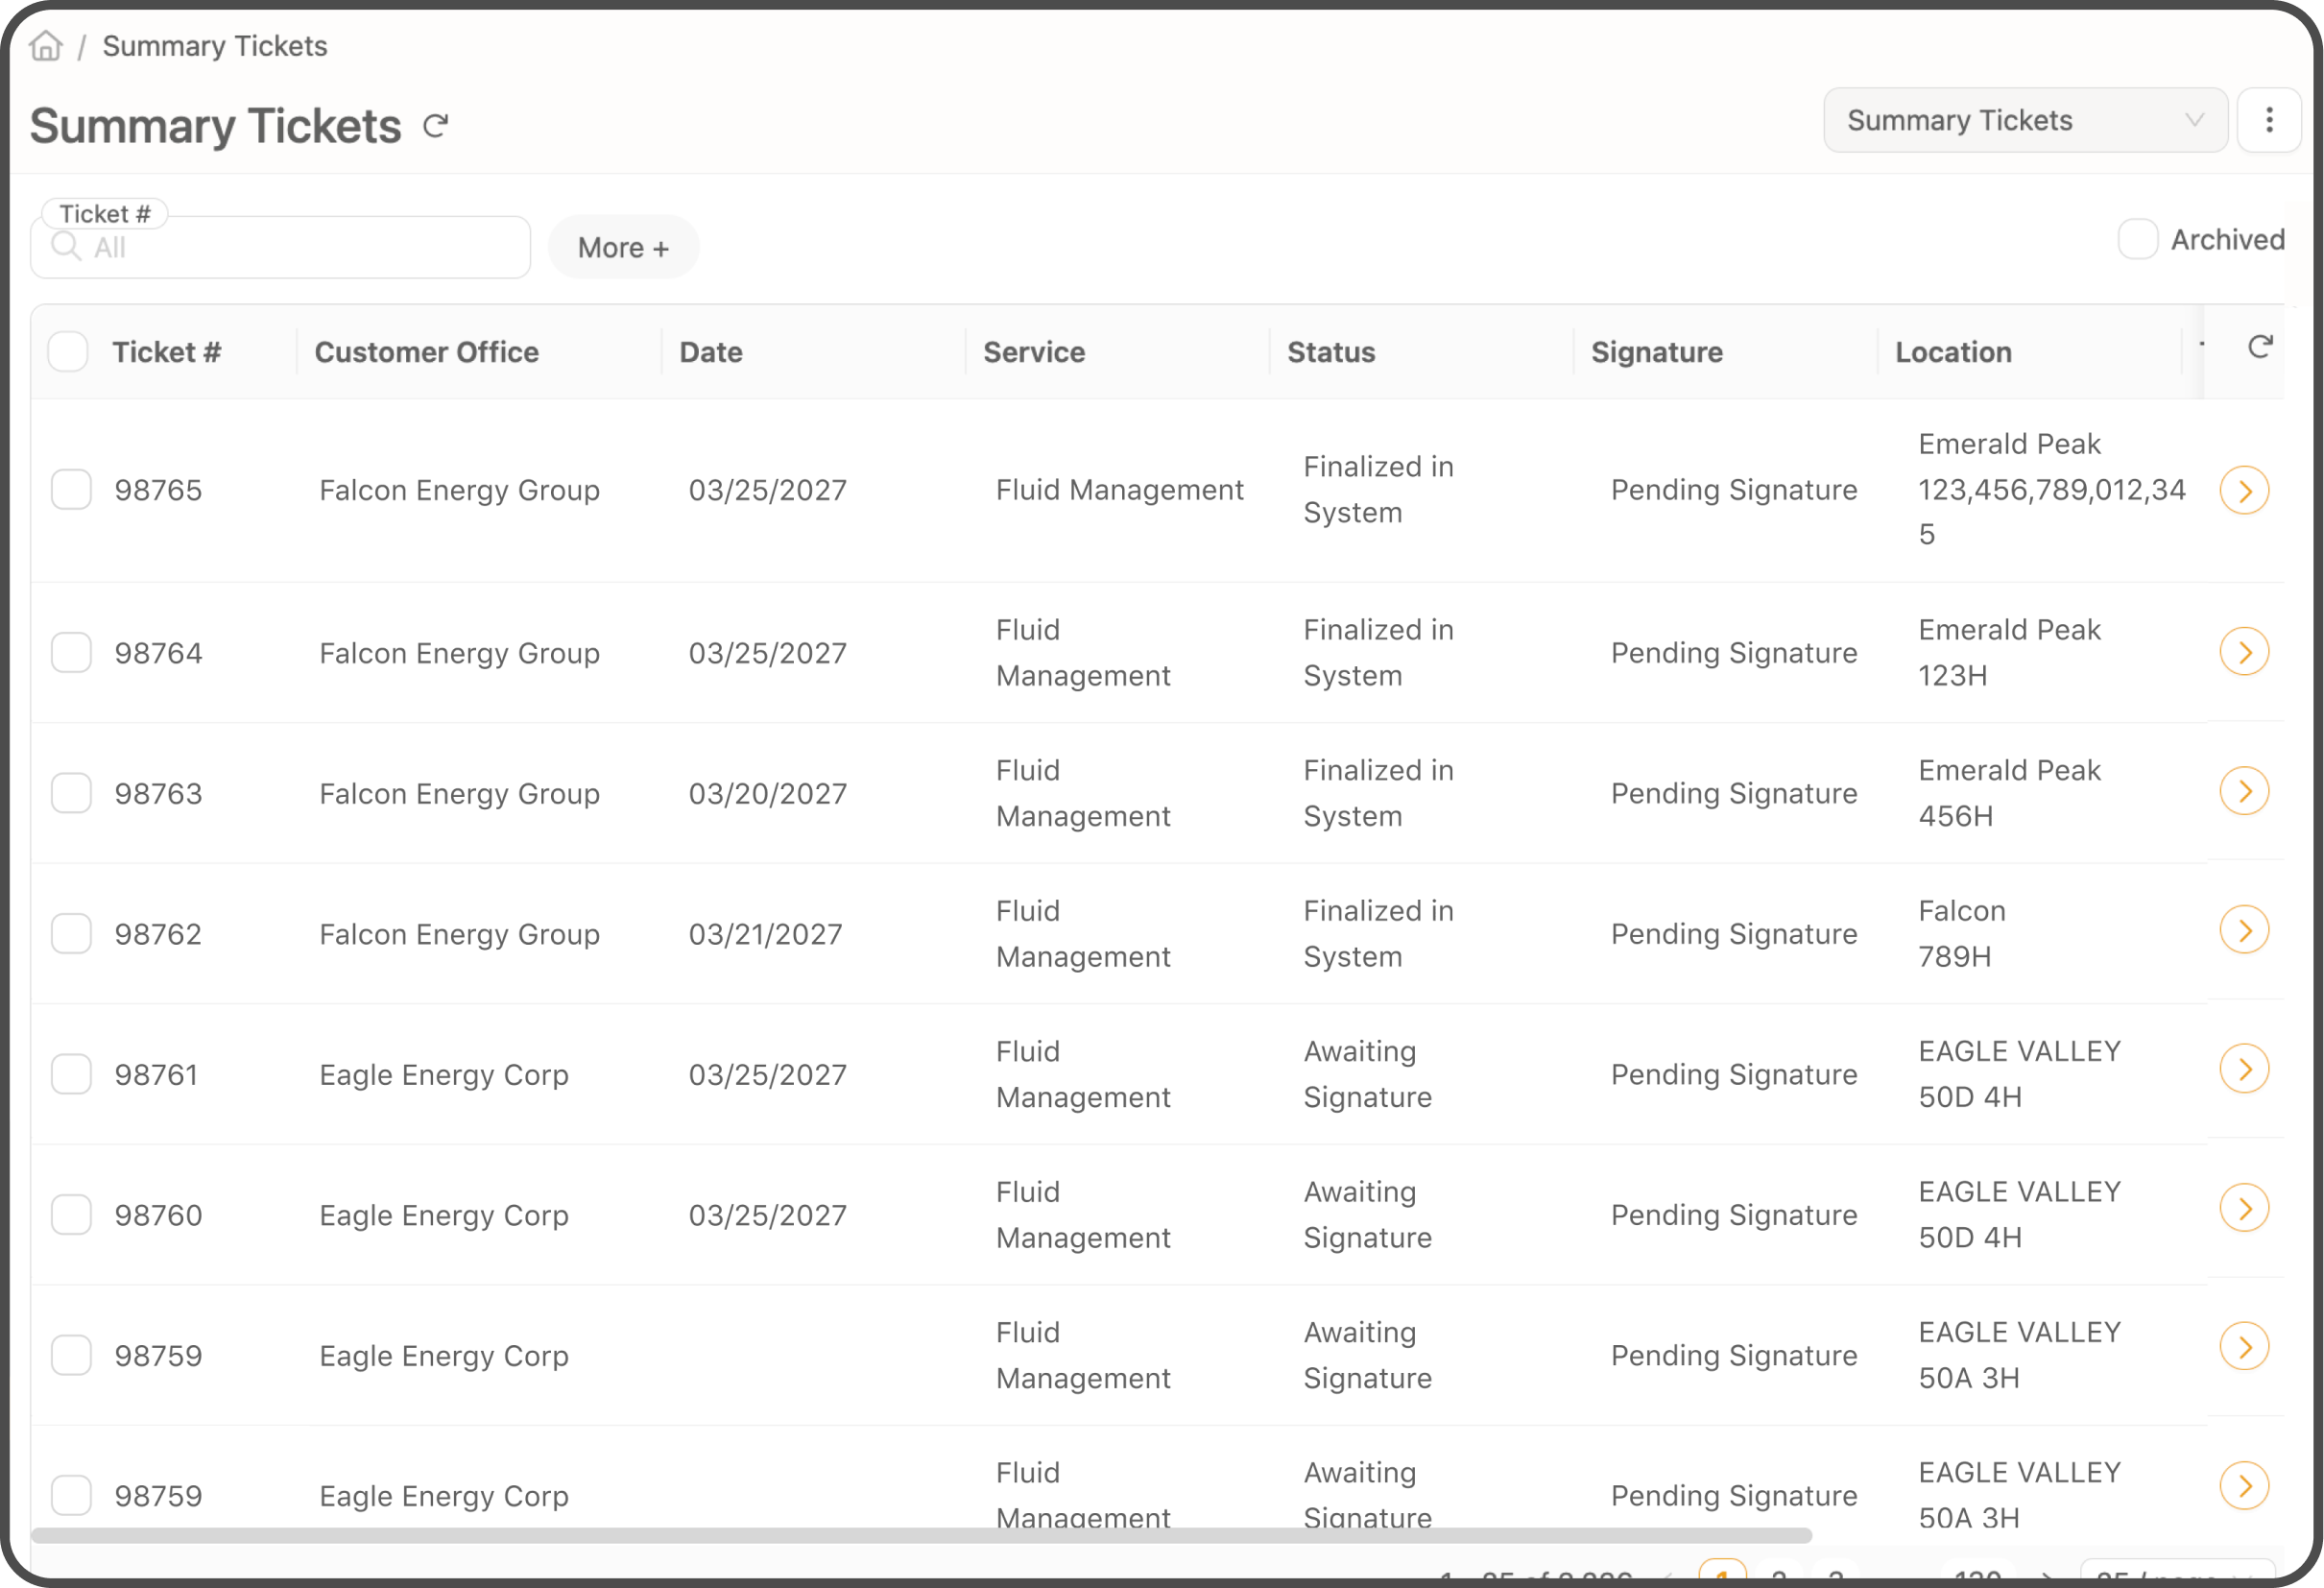Open the Summary Tickets view dropdown
This screenshot has height=1588, width=2324.
point(2025,120)
